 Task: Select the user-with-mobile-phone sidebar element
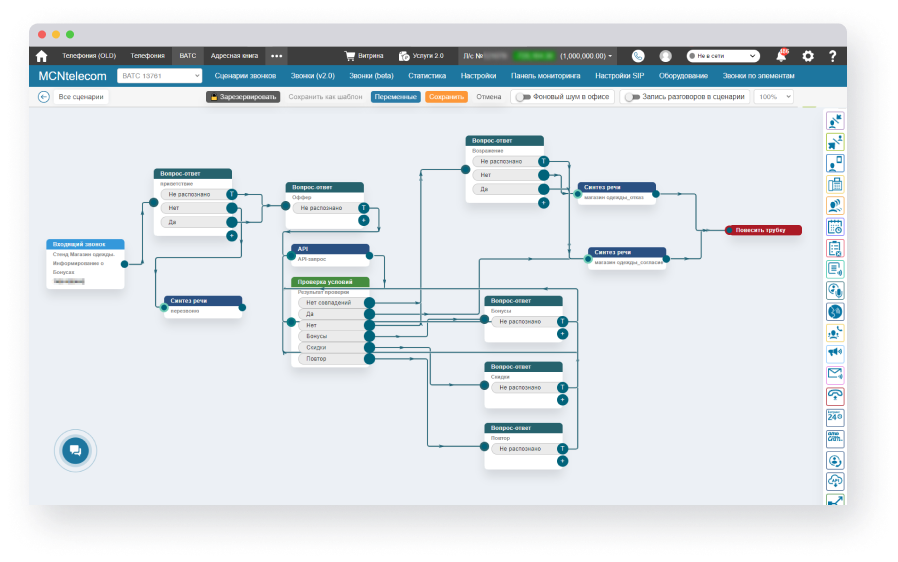tap(835, 163)
